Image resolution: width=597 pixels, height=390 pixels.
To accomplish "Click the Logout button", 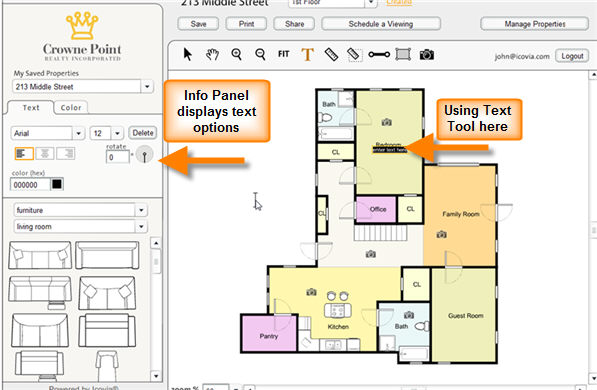I will click(572, 56).
